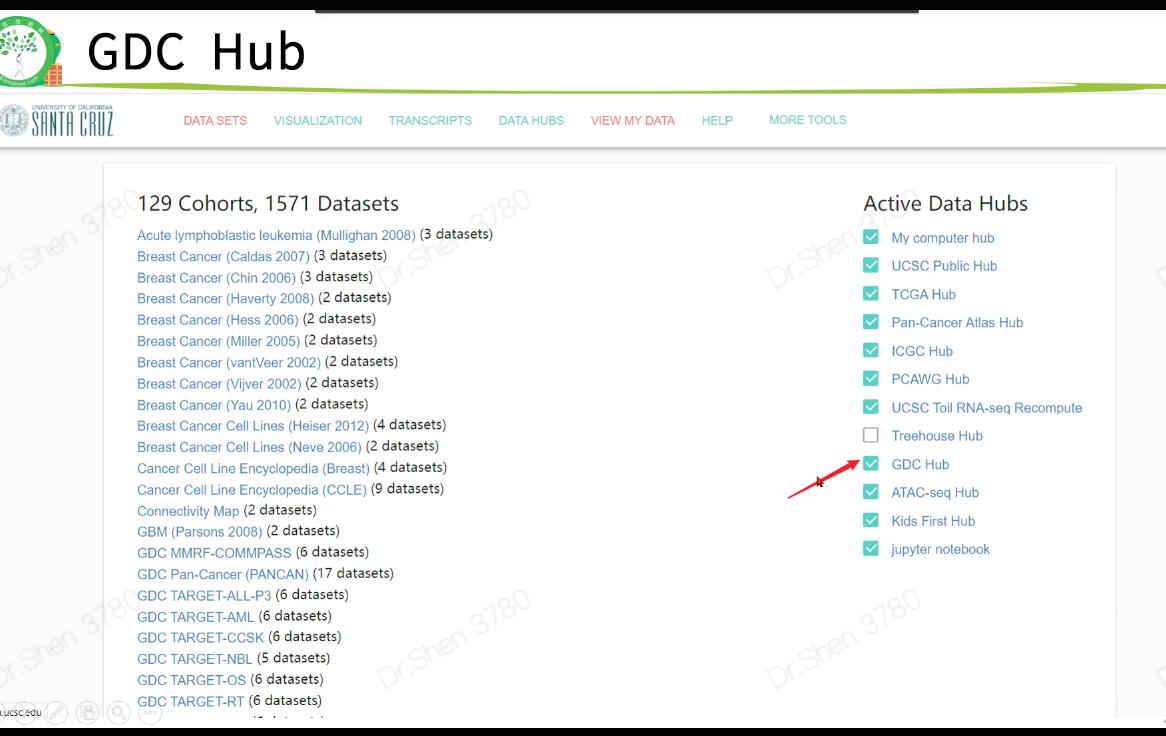Click the UCSC Toil RNA-seq Recompute label

click(987, 408)
